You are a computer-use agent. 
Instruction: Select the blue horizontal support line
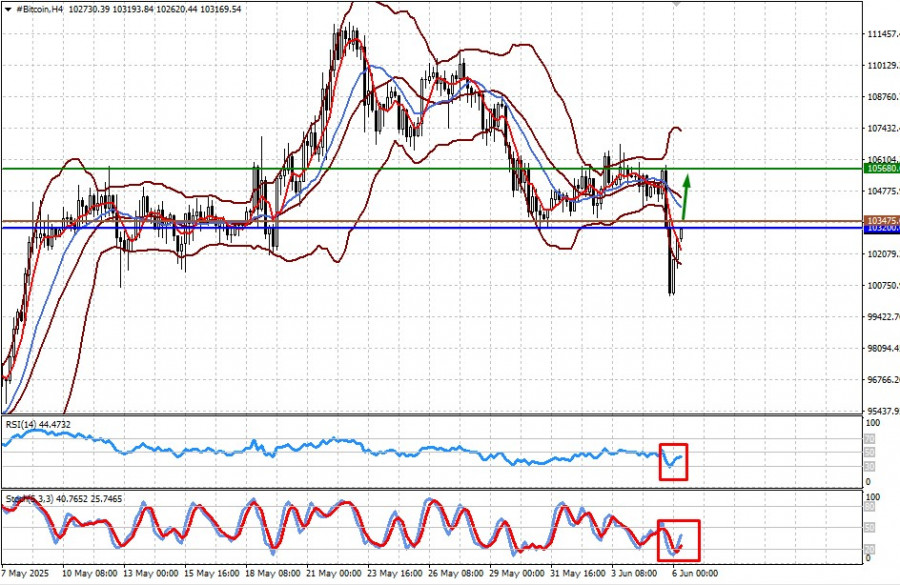tap(432, 228)
